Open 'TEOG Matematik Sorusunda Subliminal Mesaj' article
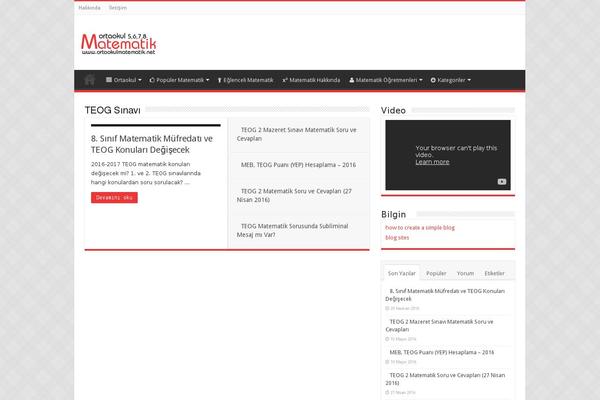This screenshot has height=400, width=600. click(292, 230)
